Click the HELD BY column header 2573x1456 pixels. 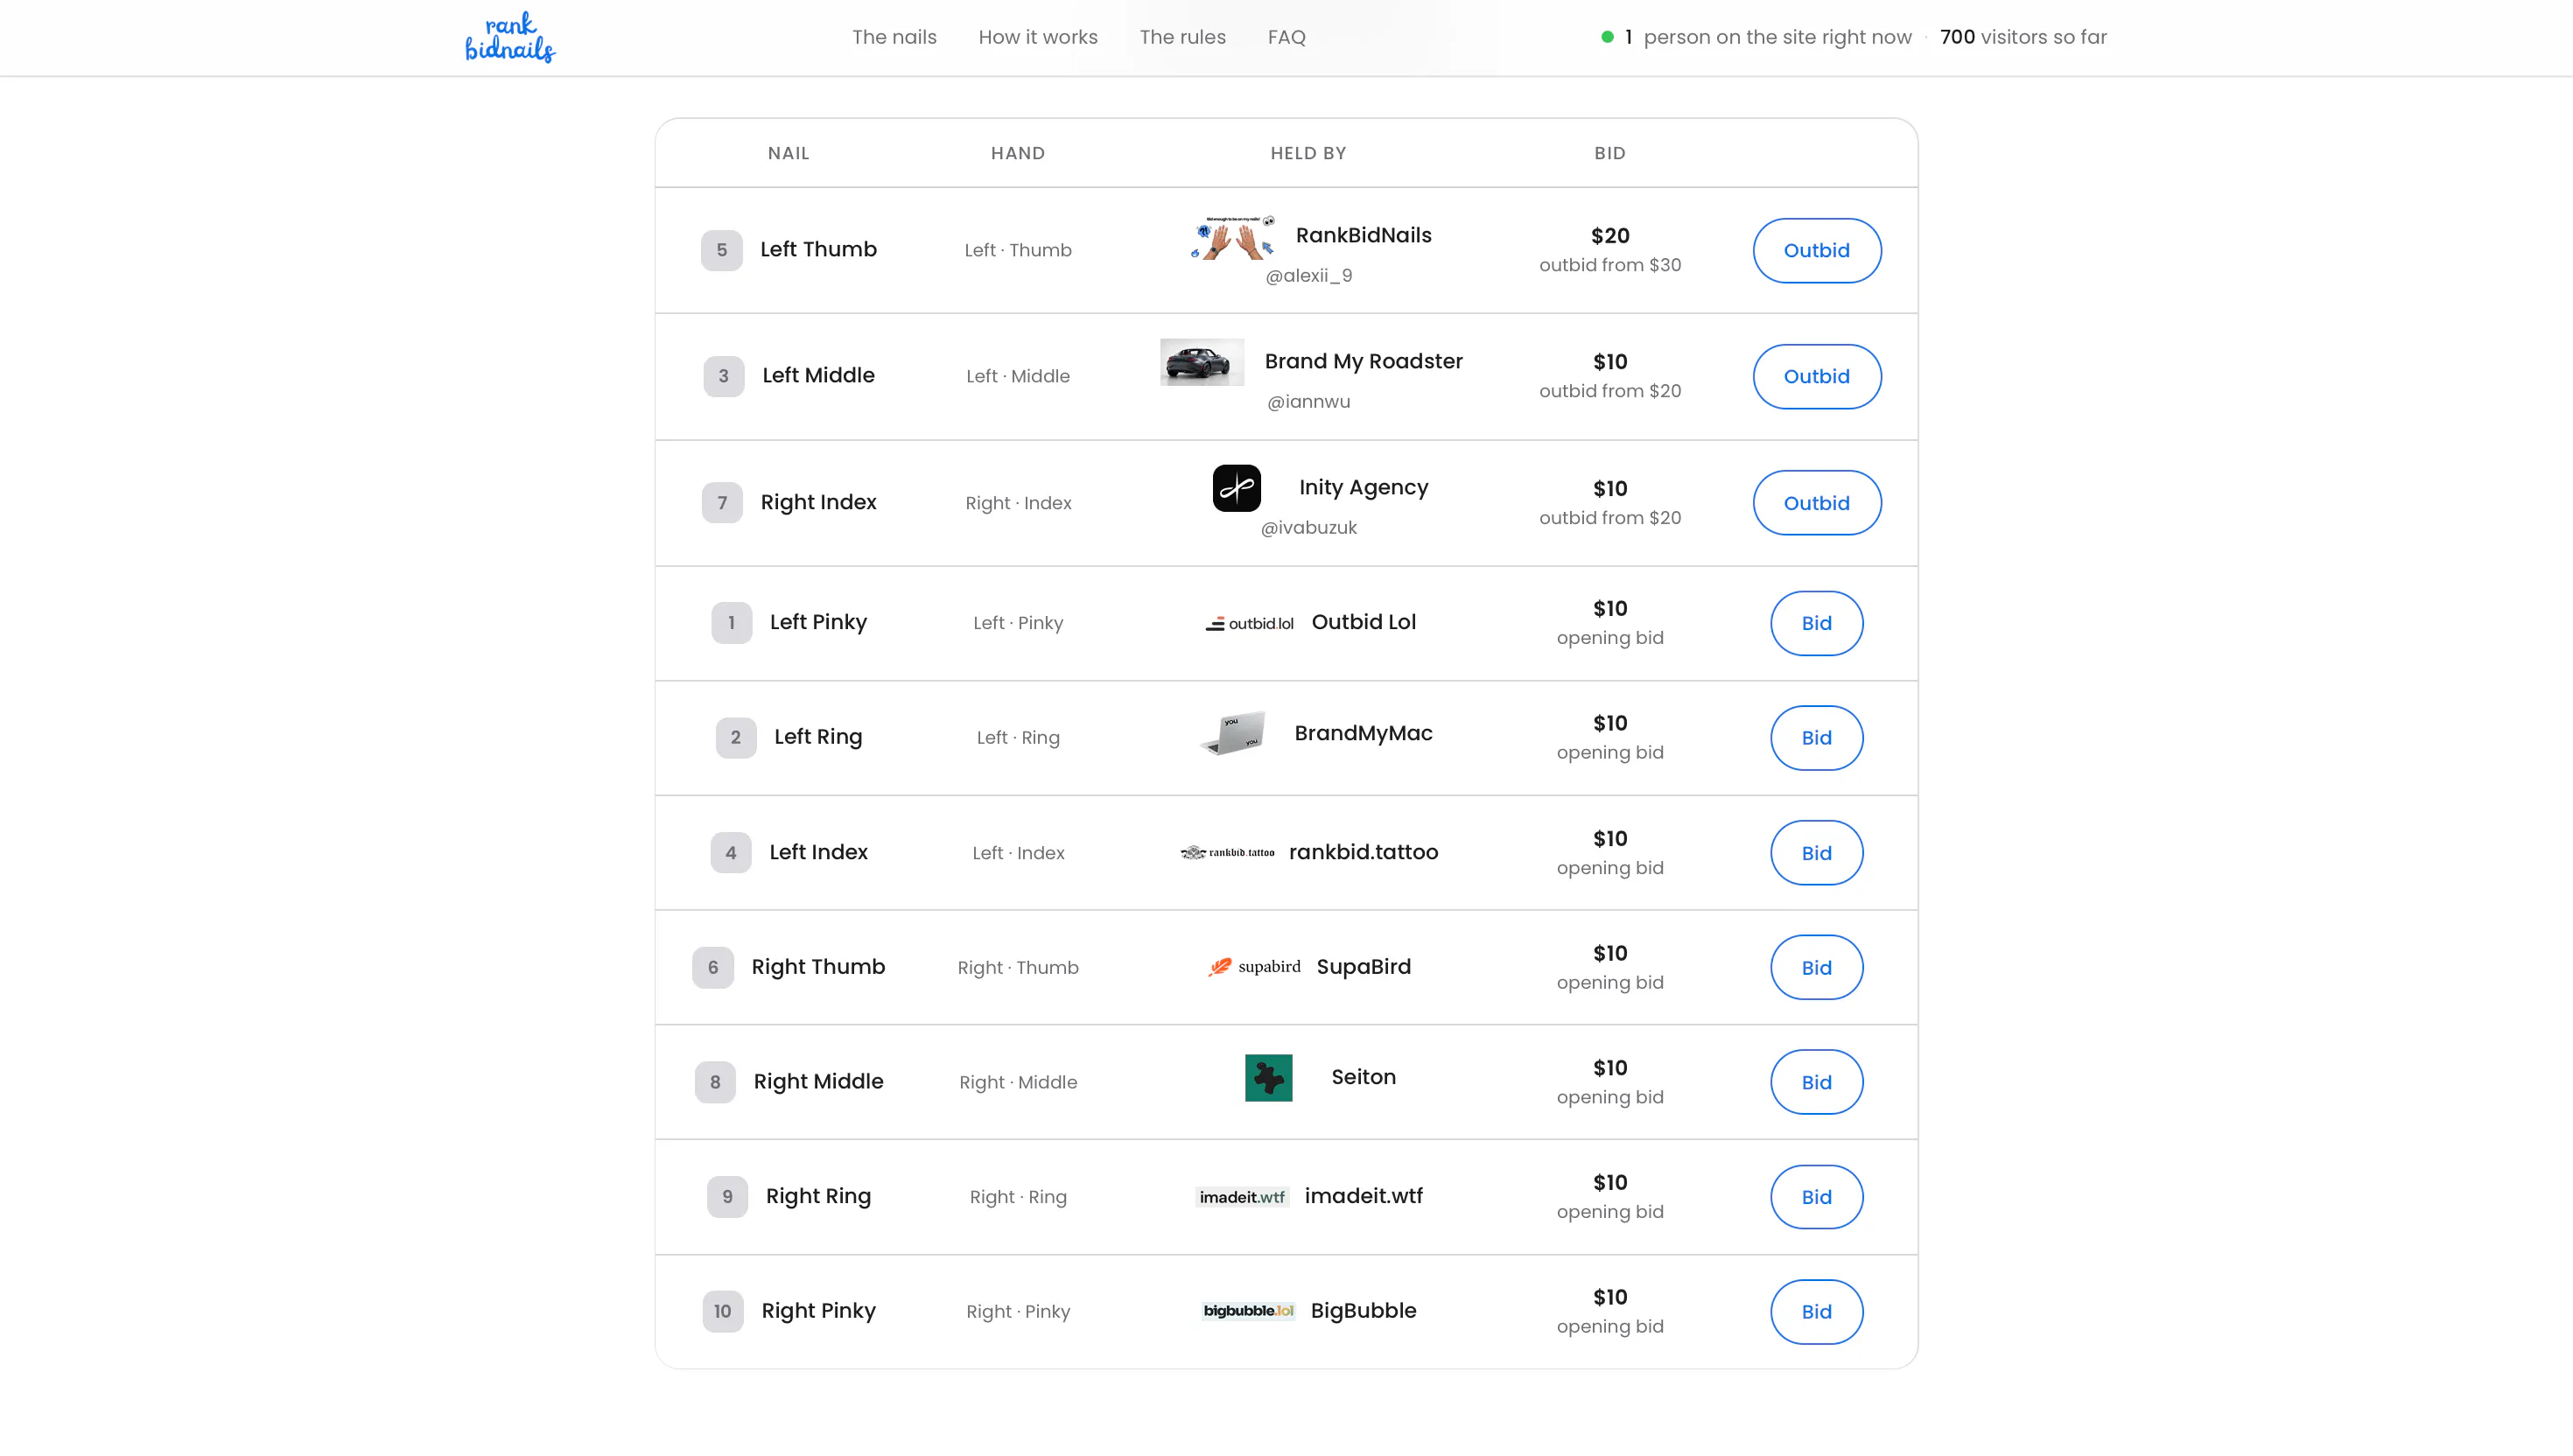tap(1308, 153)
